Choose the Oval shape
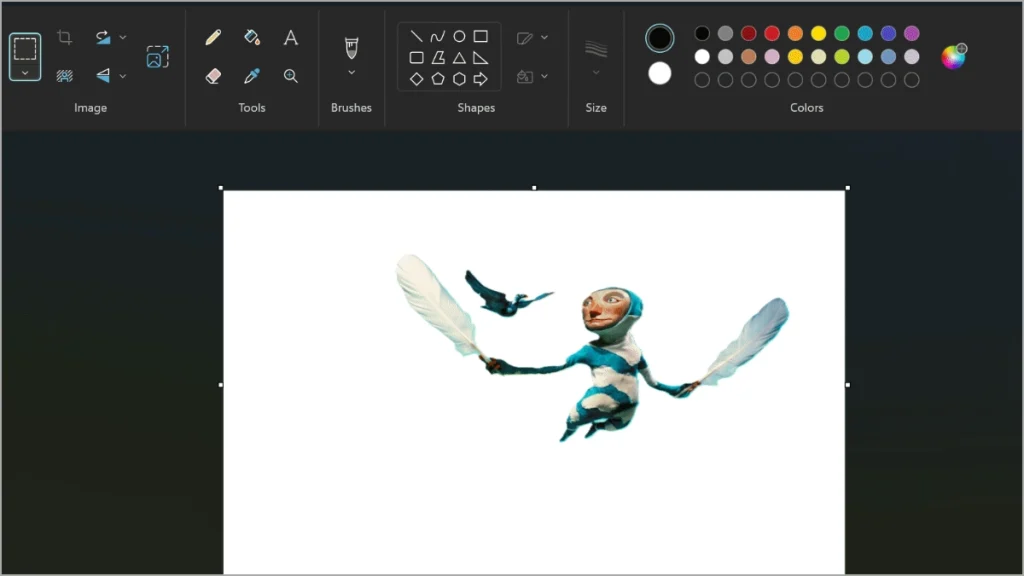This screenshot has height=576, width=1024. coord(459,37)
